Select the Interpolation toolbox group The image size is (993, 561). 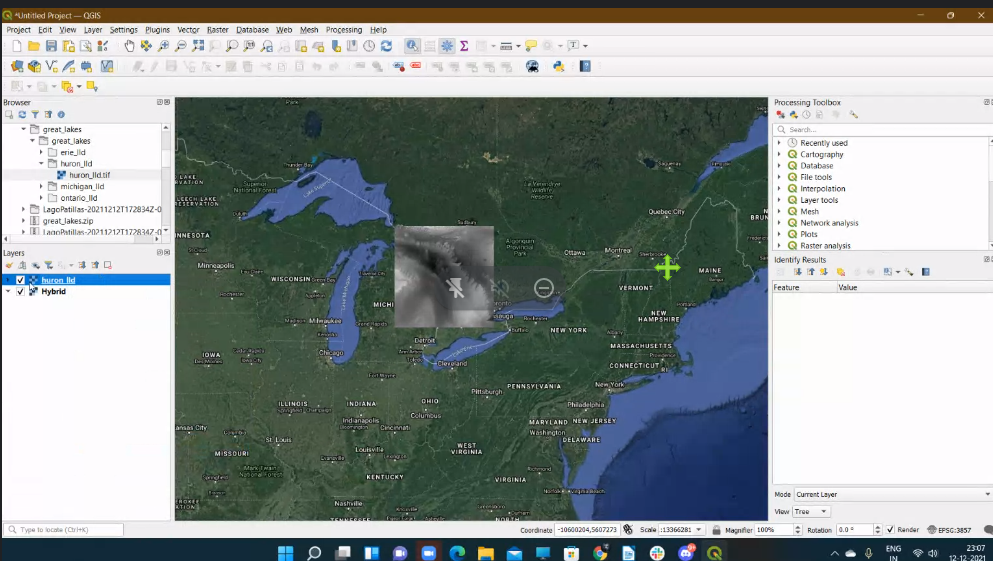[822, 188]
